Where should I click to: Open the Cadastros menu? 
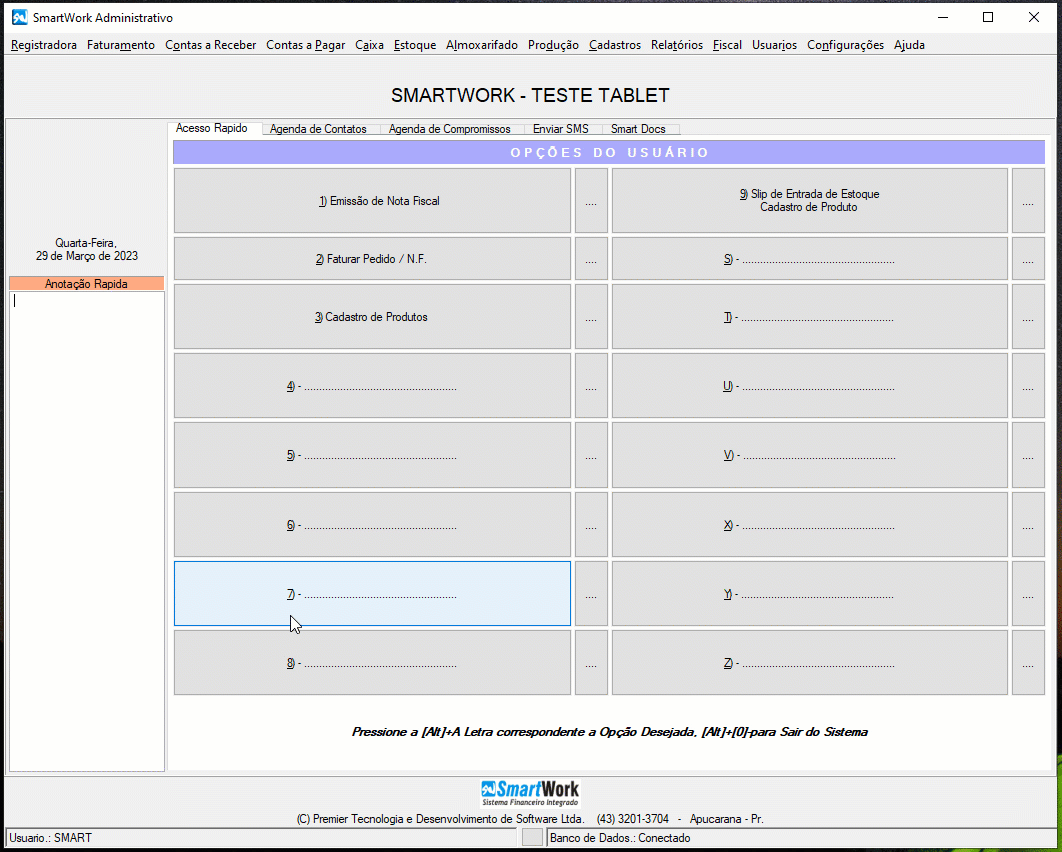(614, 45)
